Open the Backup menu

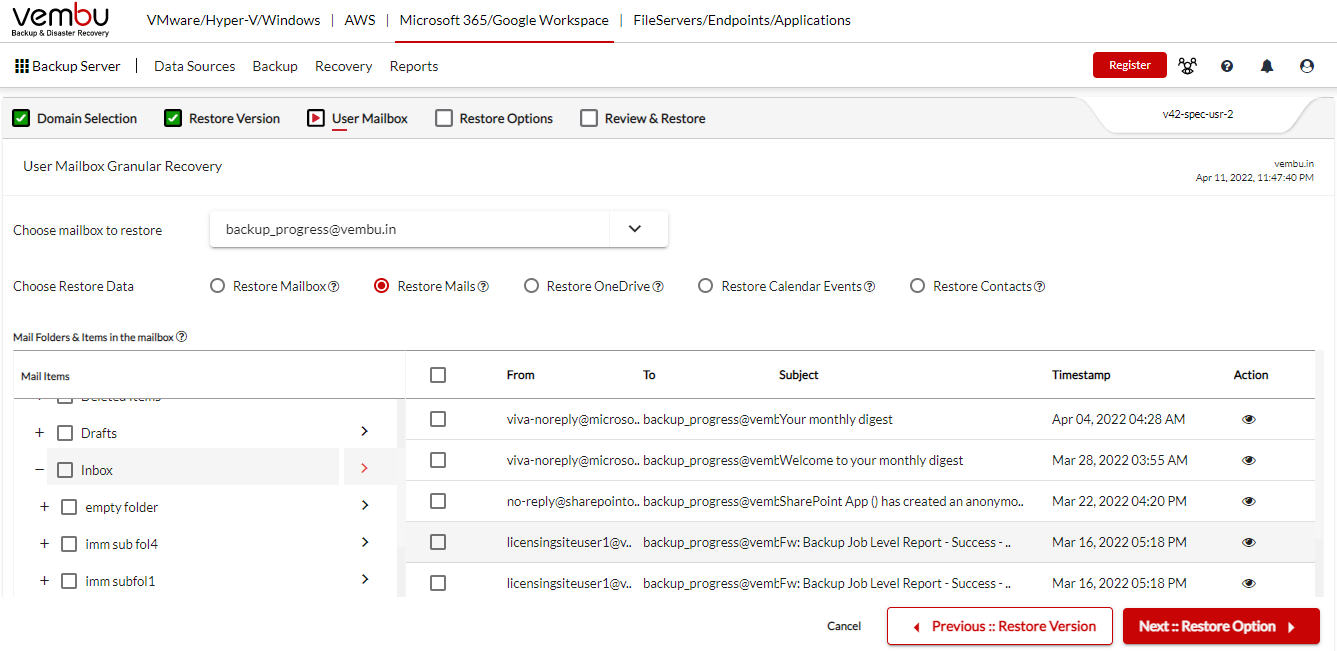275,66
